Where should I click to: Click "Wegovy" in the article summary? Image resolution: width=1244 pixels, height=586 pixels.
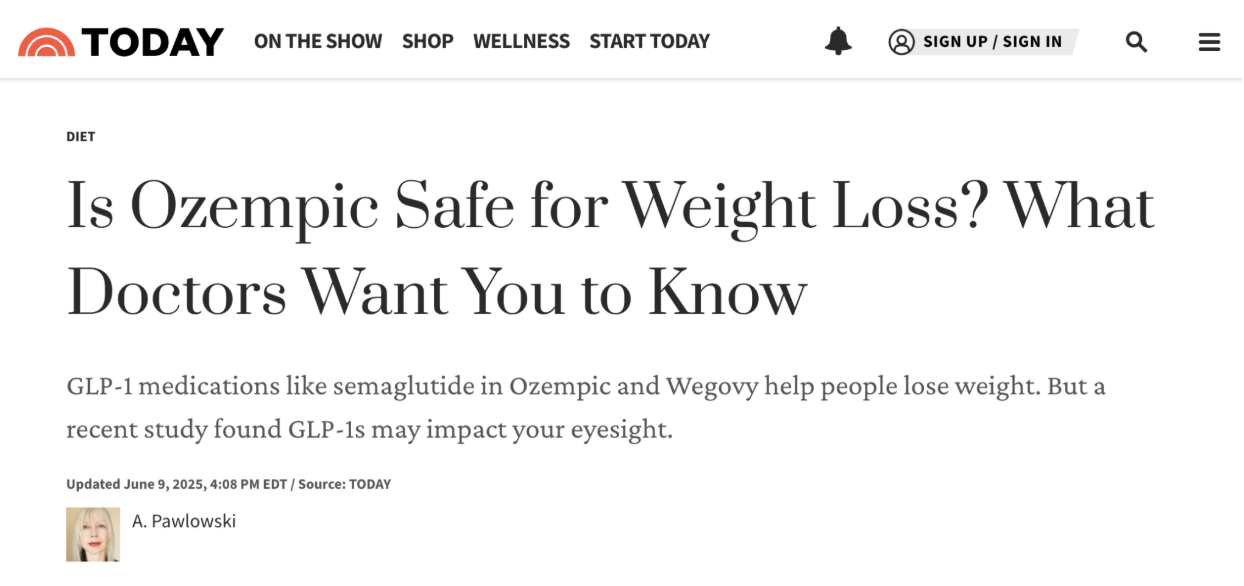click(x=708, y=386)
